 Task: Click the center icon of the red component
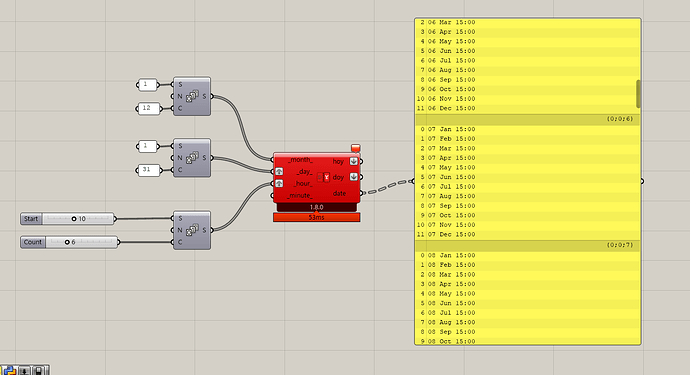pos(323,177)
